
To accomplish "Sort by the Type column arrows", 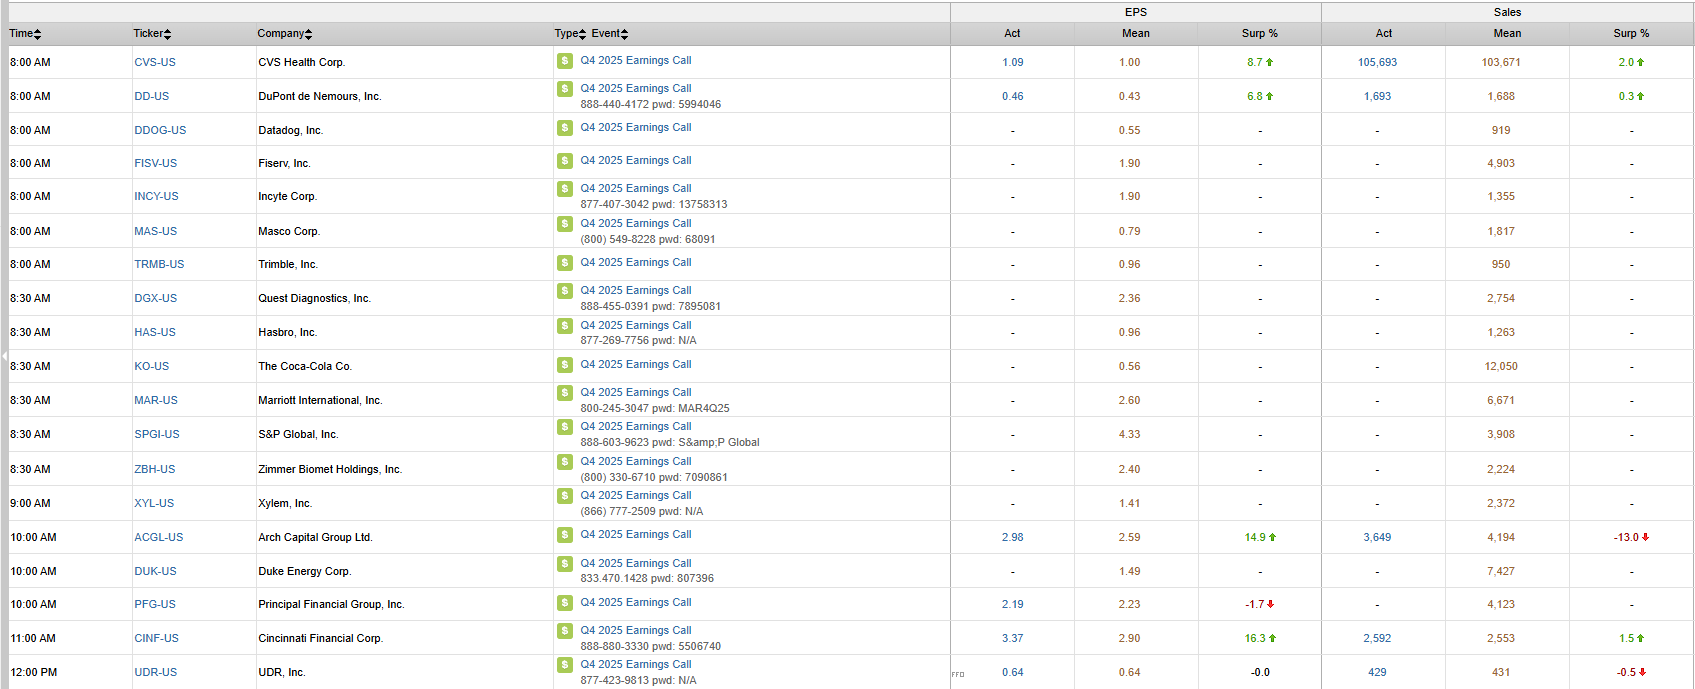I will [x=583, y=34].
